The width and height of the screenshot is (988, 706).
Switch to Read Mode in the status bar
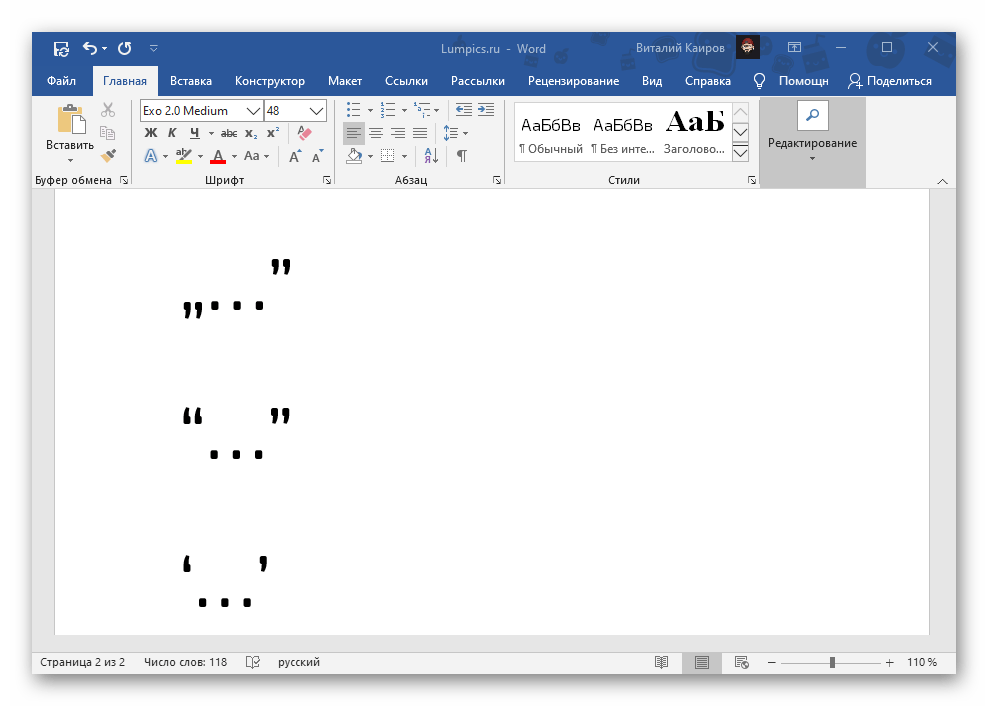tap(661, 662)
